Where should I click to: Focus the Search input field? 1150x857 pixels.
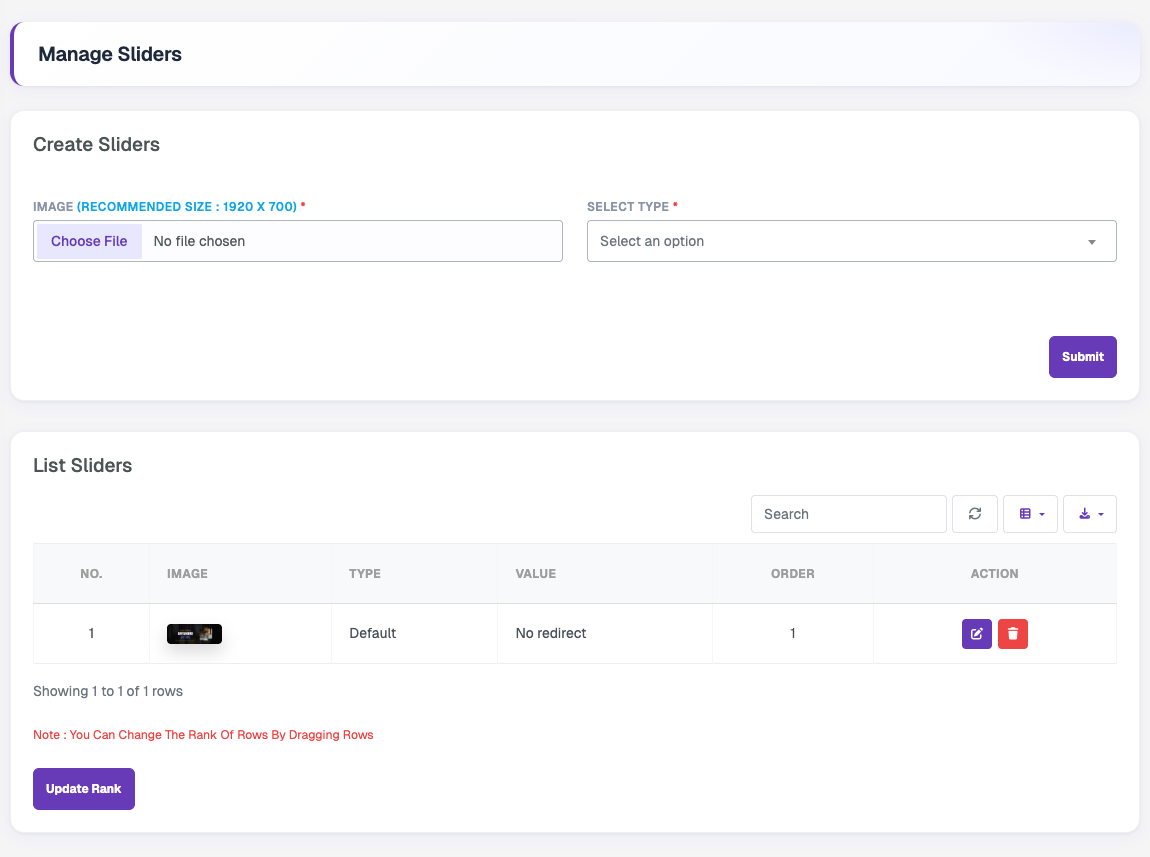click(x=849, y=514)
